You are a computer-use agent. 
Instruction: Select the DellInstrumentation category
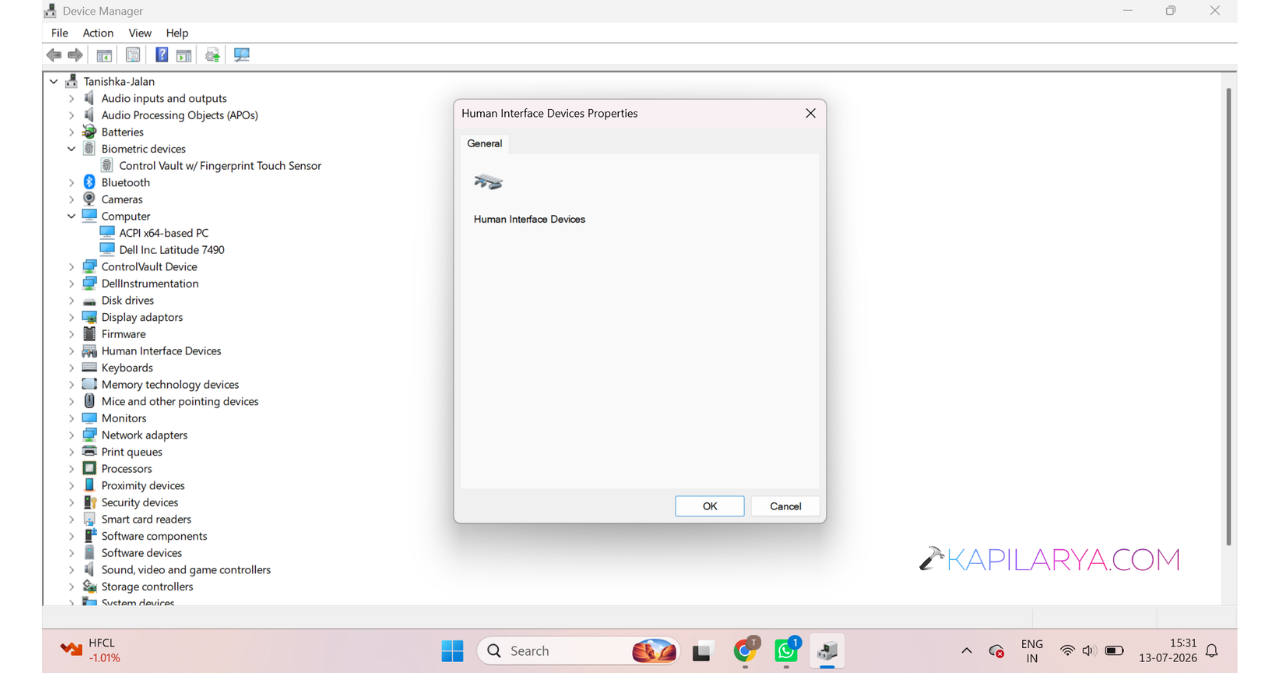point(150,284)
